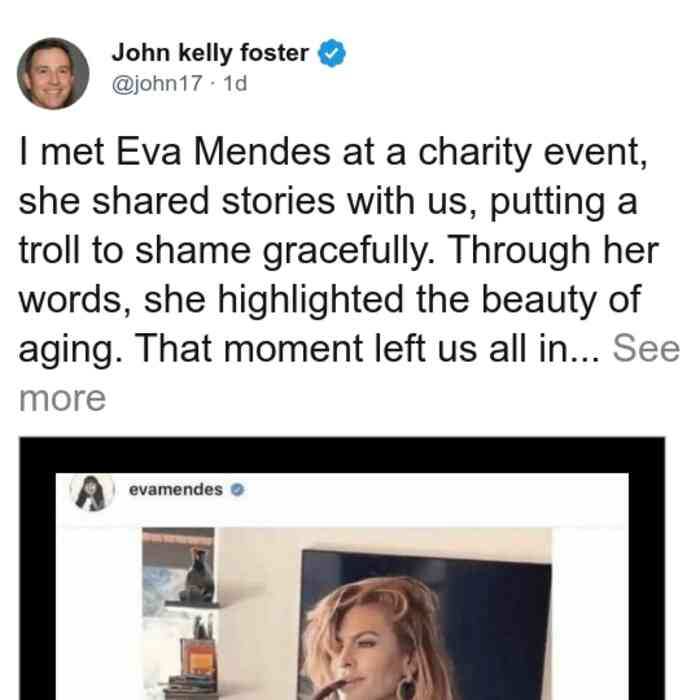Click the "charity event" phrase in the tweet

point(532,153)
